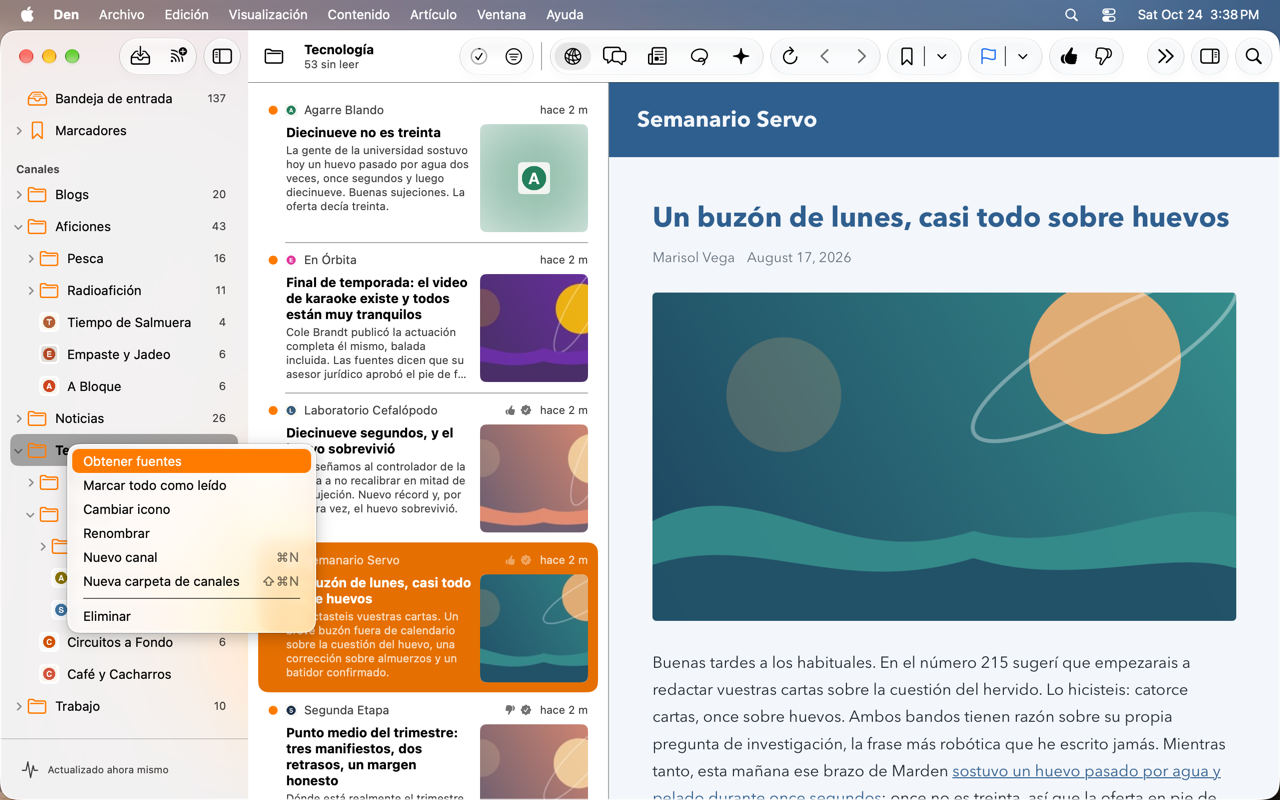Switch to web view globe icon
Screen dimensions: 1280x800
click(573, 57)
